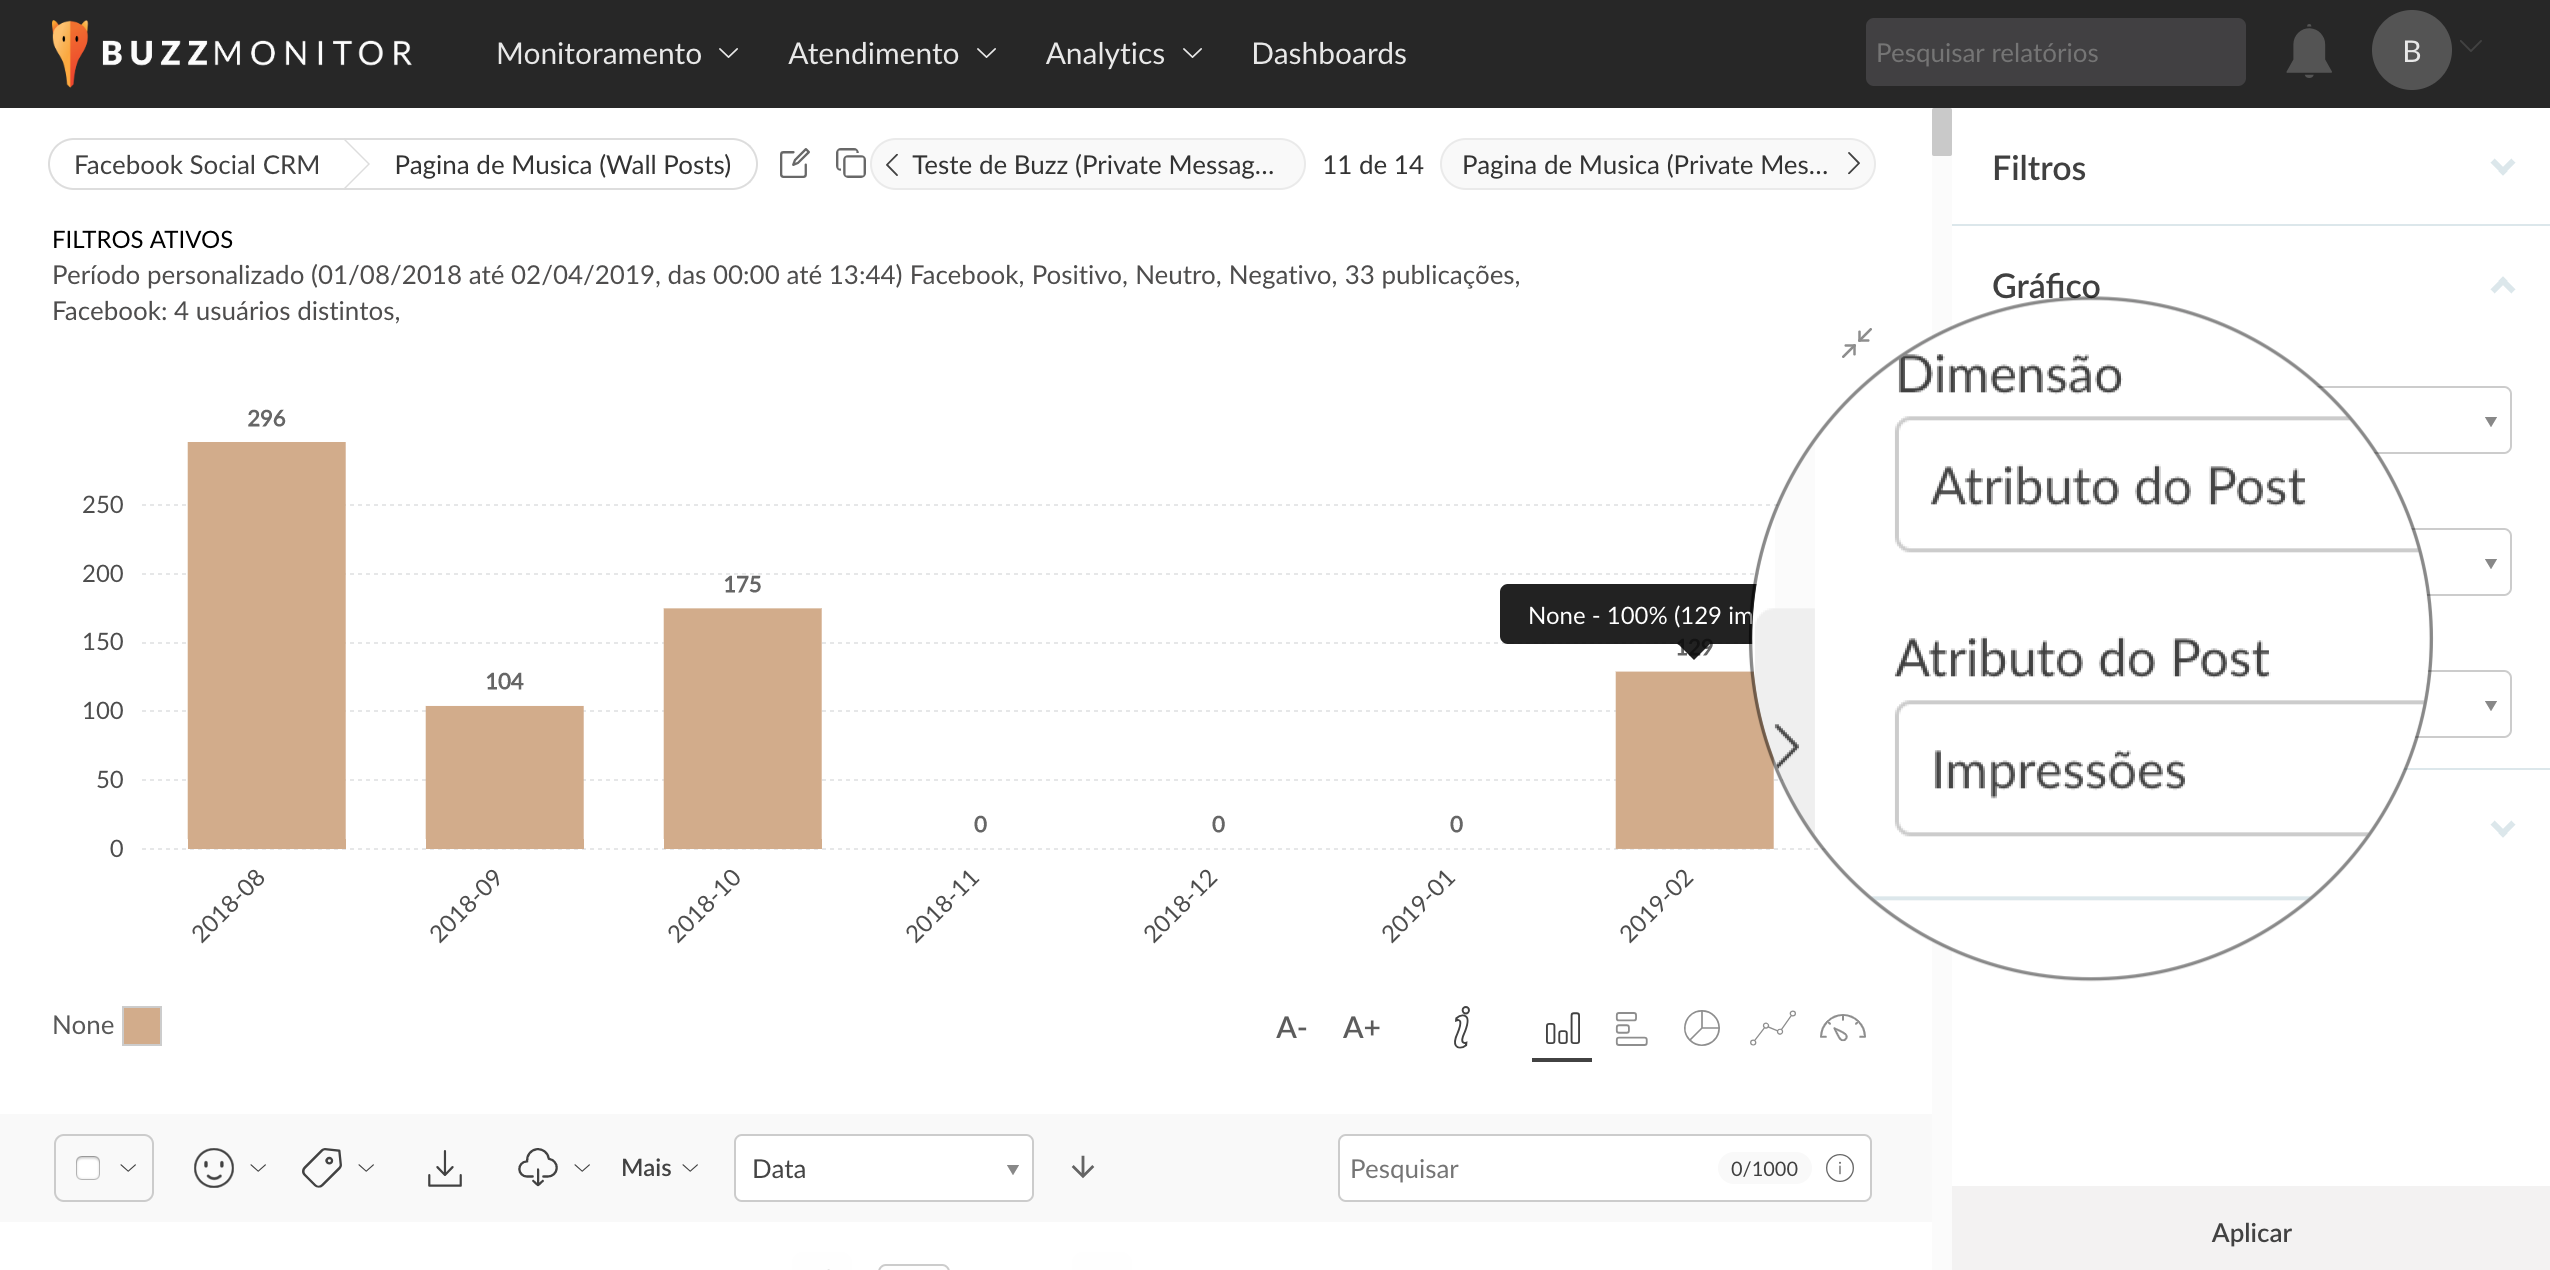Select the gauge chart icon
Image resolution: width=2550 pixels, height=1270 pixels.
[x=1842, y=1028]
